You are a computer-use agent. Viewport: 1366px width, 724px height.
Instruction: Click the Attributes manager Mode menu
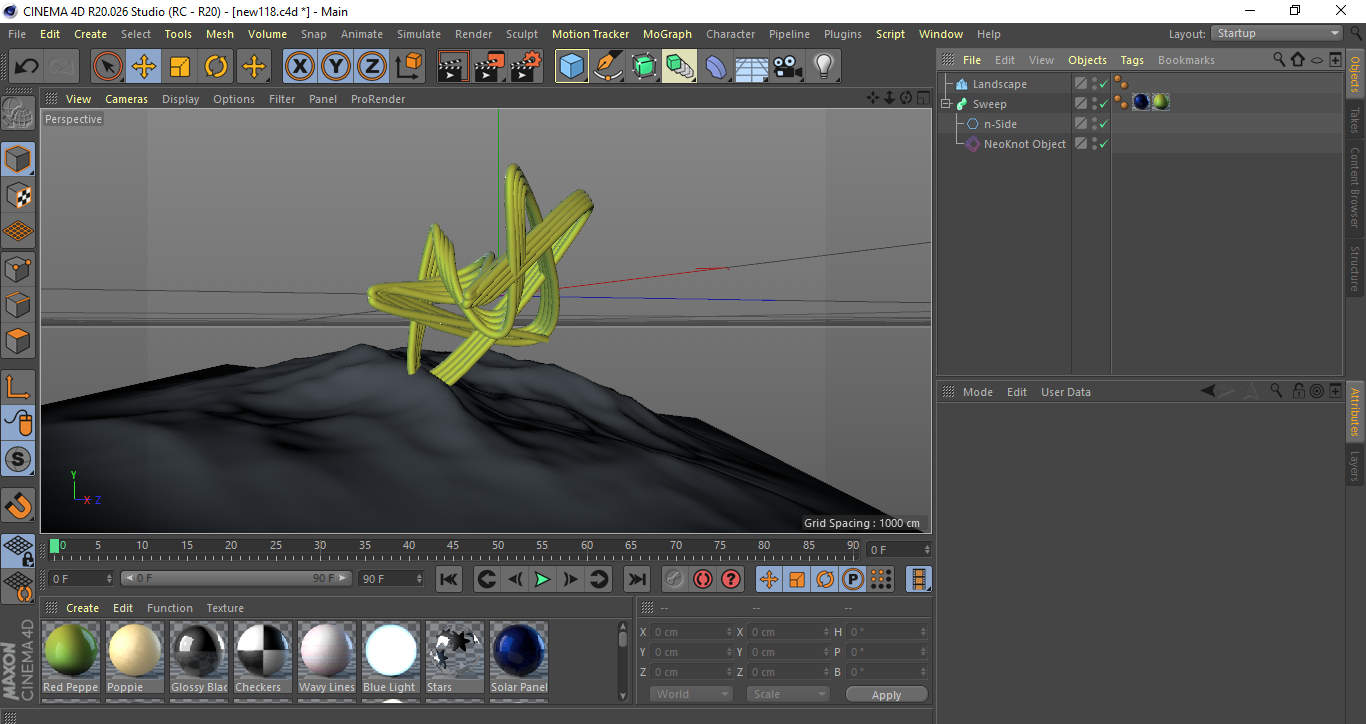pos(977,392)
